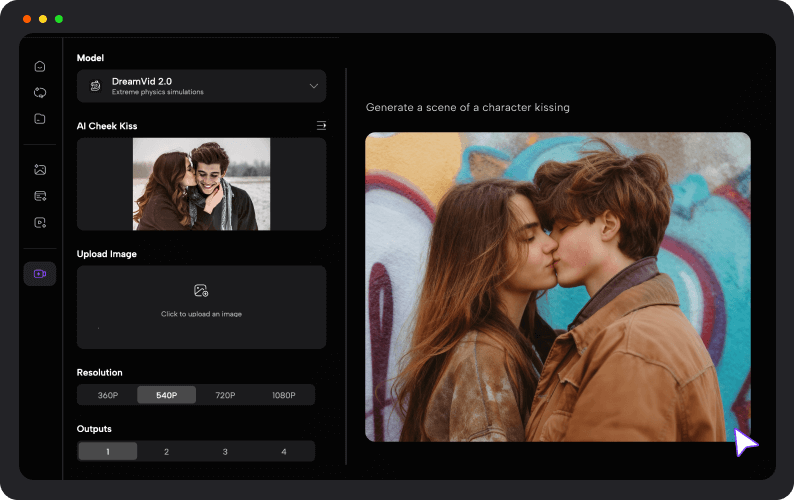The image size is (794, 500).
Task: Set outputs count to 4
Action: point(284,452)
